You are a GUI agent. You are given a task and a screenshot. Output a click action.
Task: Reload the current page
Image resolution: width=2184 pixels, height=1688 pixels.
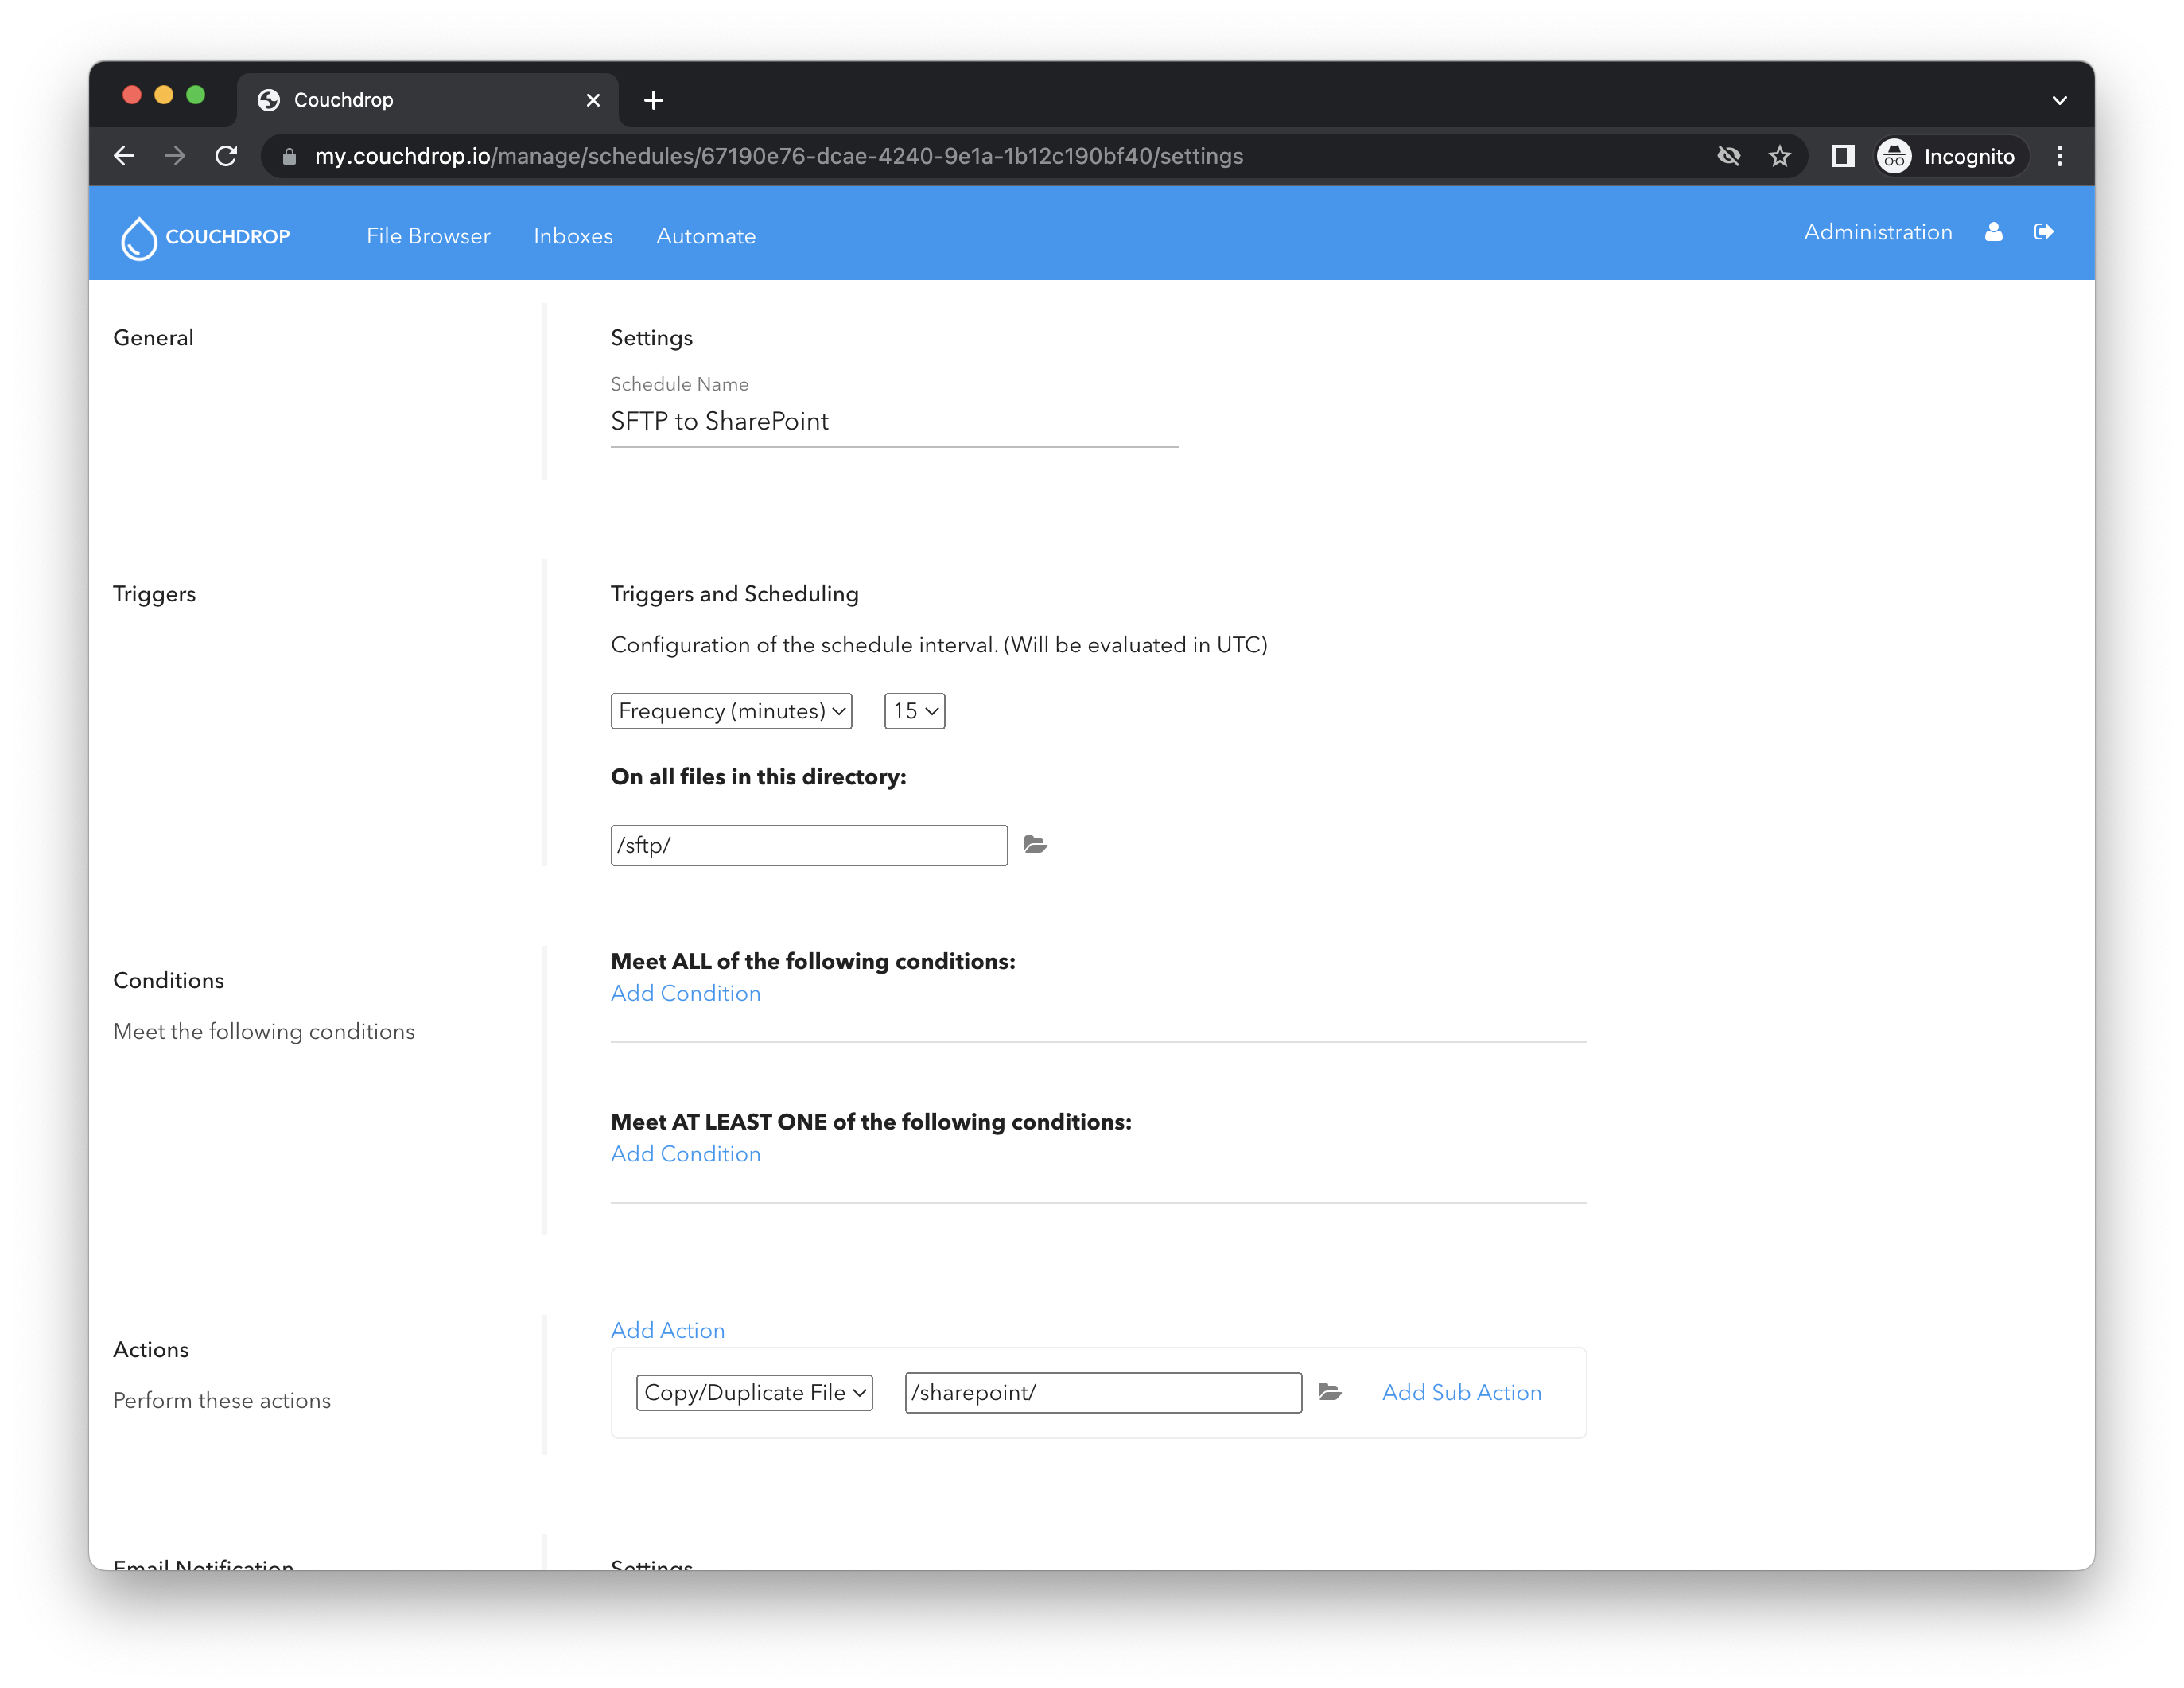click(x=227, y=156)
